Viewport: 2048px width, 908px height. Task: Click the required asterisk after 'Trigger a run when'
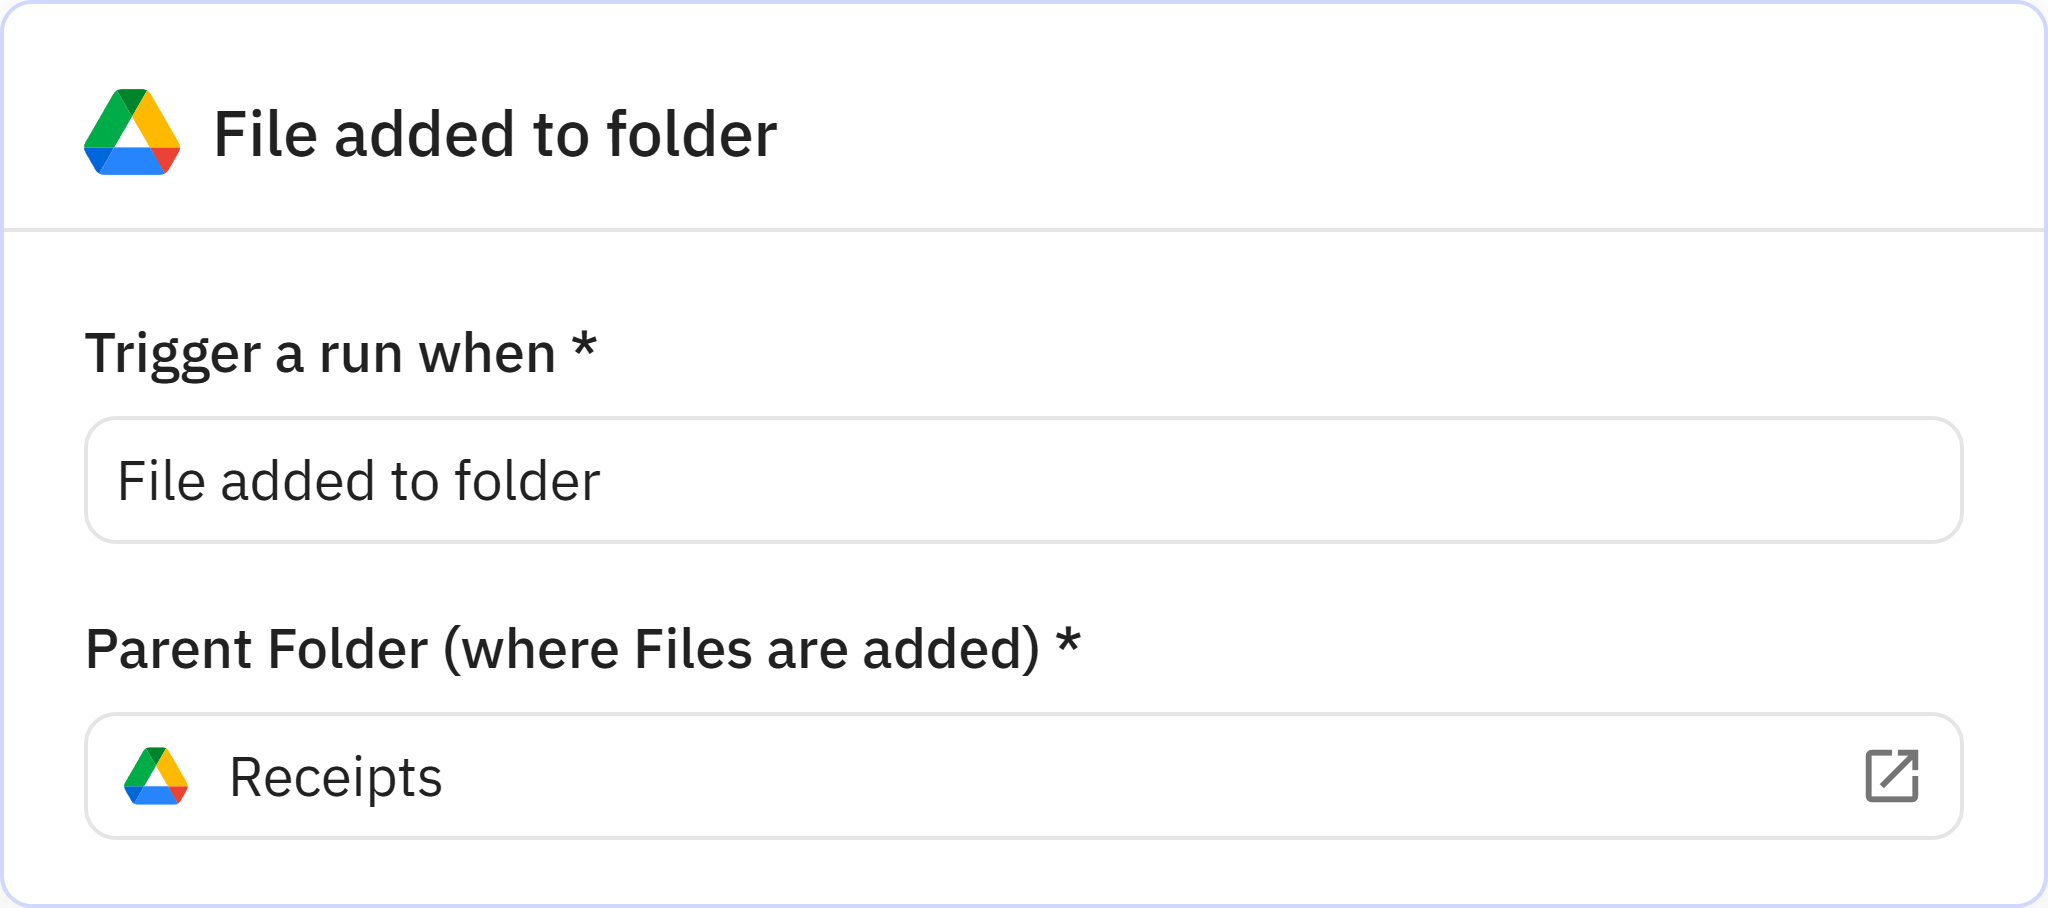pyautogui.click(x=584, y=347)
